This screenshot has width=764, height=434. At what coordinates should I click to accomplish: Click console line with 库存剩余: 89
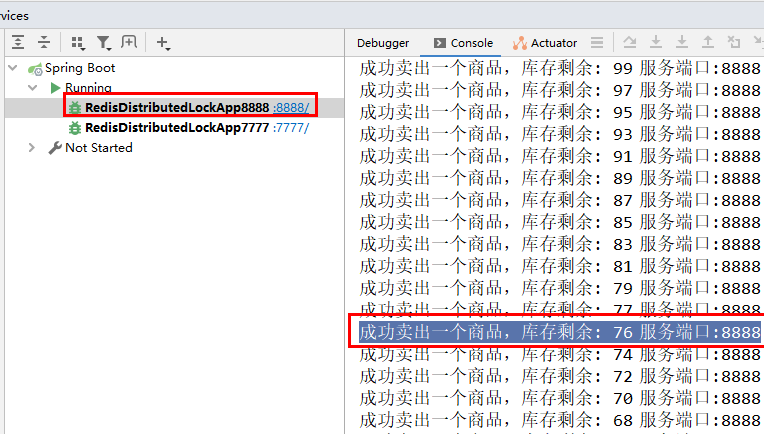[x=560, y=178]
